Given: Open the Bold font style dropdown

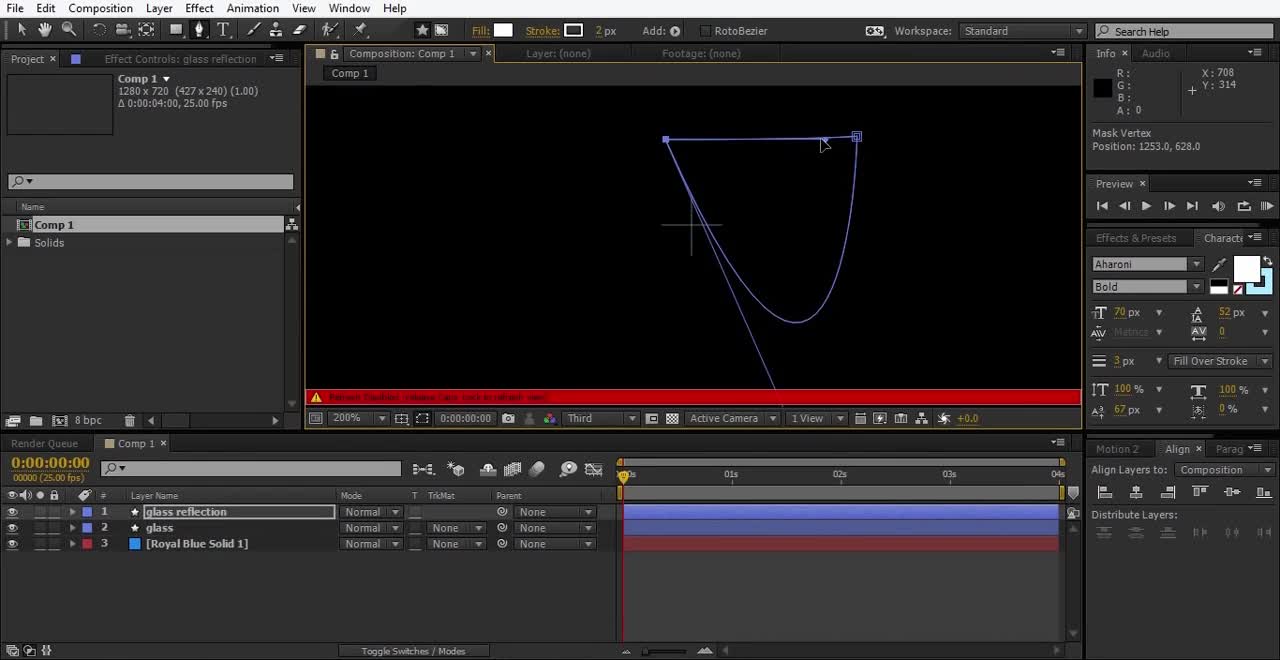Looking at the screenshot, I should click(1147, 287).
